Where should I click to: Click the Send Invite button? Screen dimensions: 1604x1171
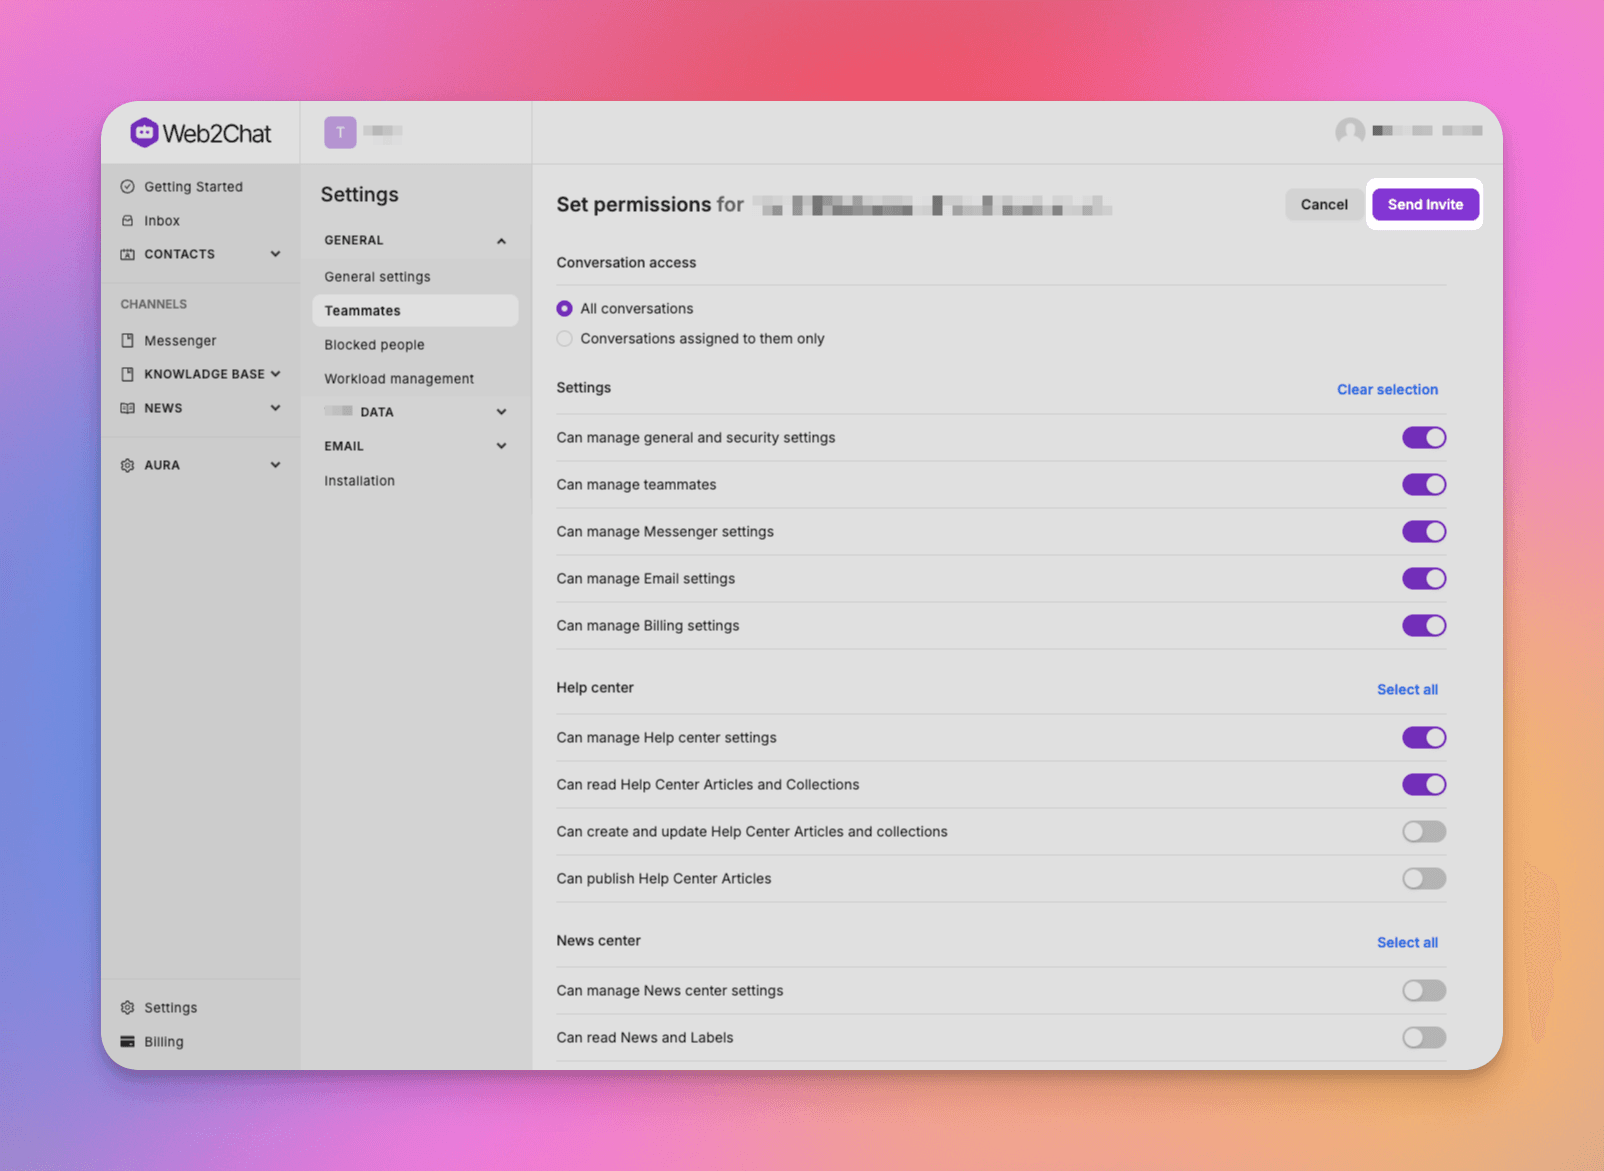tap(1425, 204)
